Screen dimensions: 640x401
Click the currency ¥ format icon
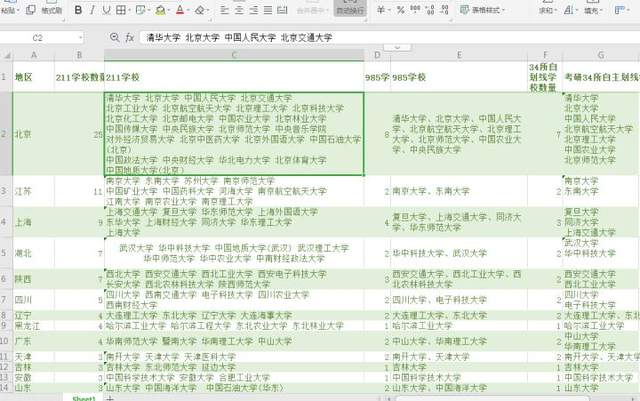pyautogui.click(x=380, y=10)
